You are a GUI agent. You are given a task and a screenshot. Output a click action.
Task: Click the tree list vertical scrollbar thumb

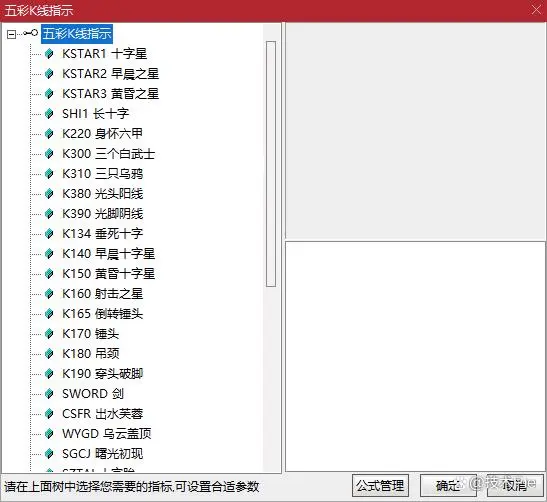[271, 164]
